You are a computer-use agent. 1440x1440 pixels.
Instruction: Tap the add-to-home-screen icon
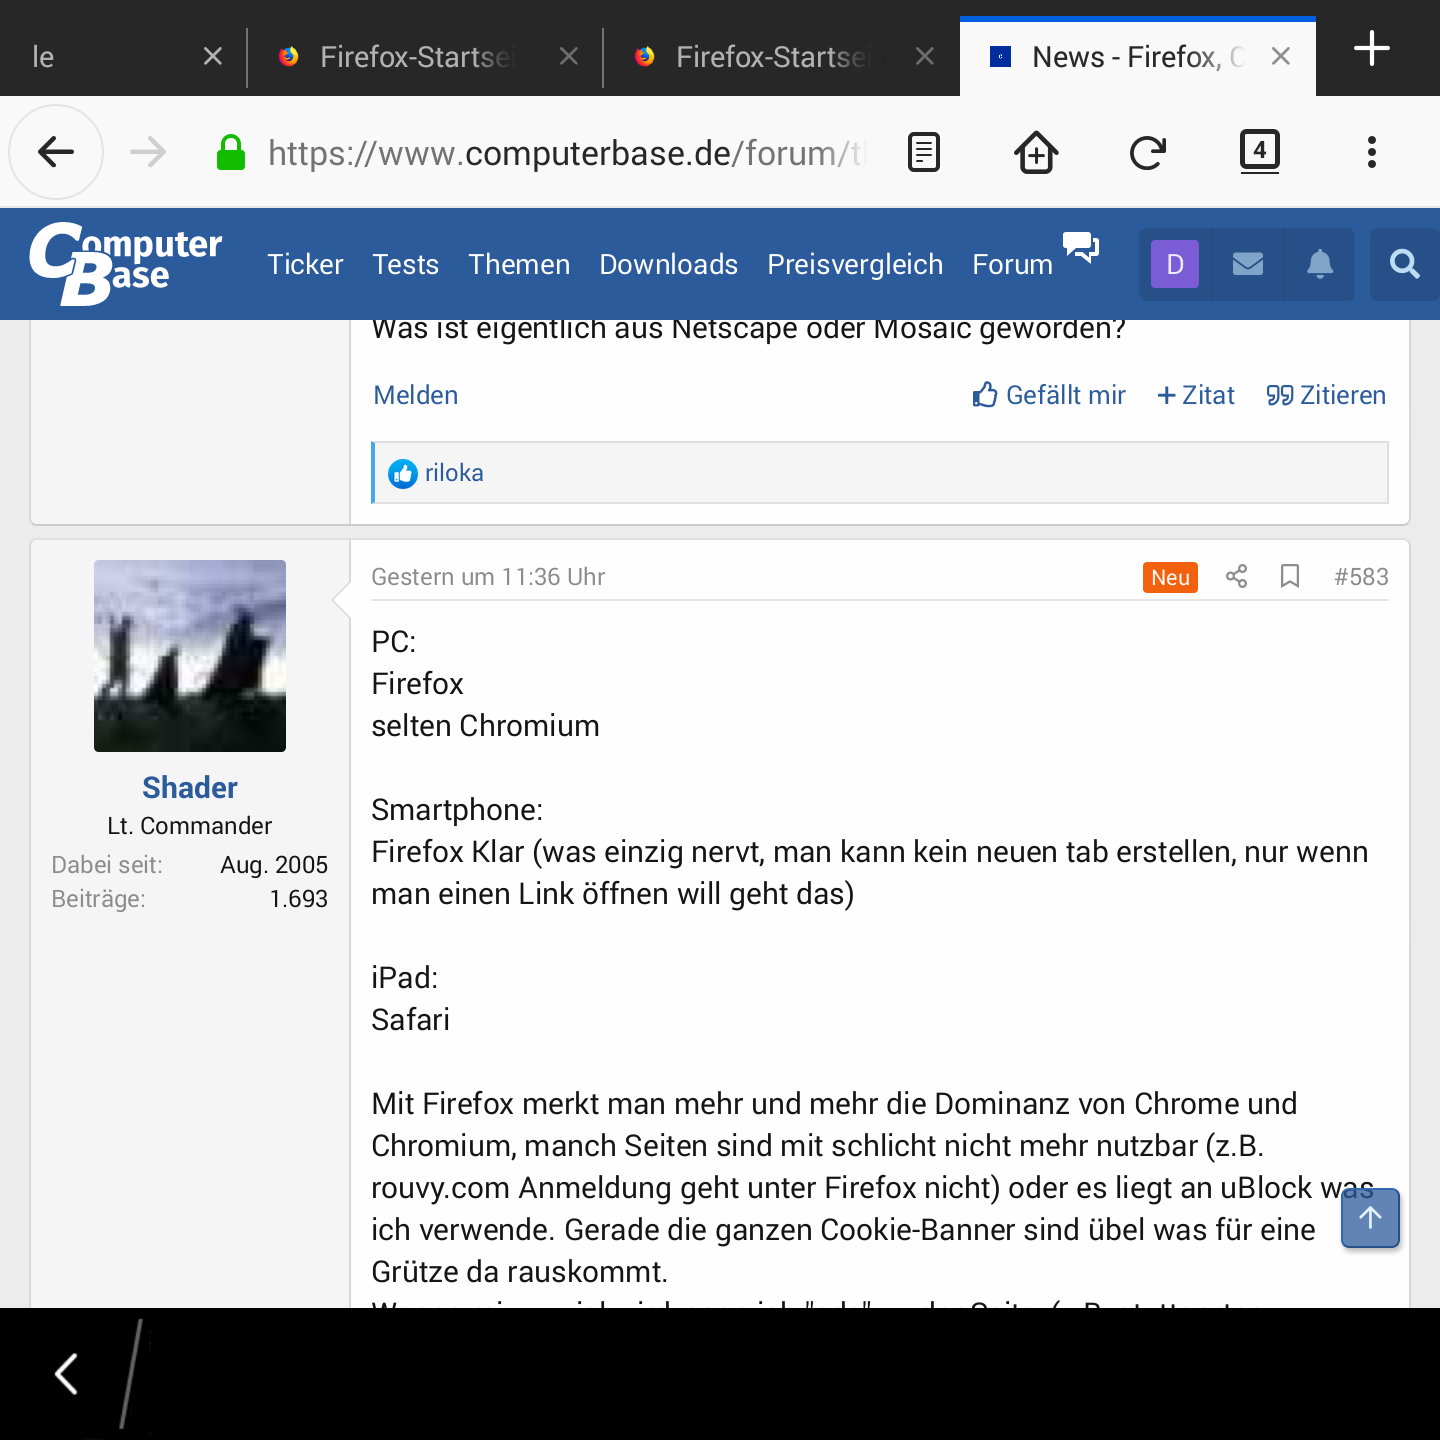[1036, 152]
